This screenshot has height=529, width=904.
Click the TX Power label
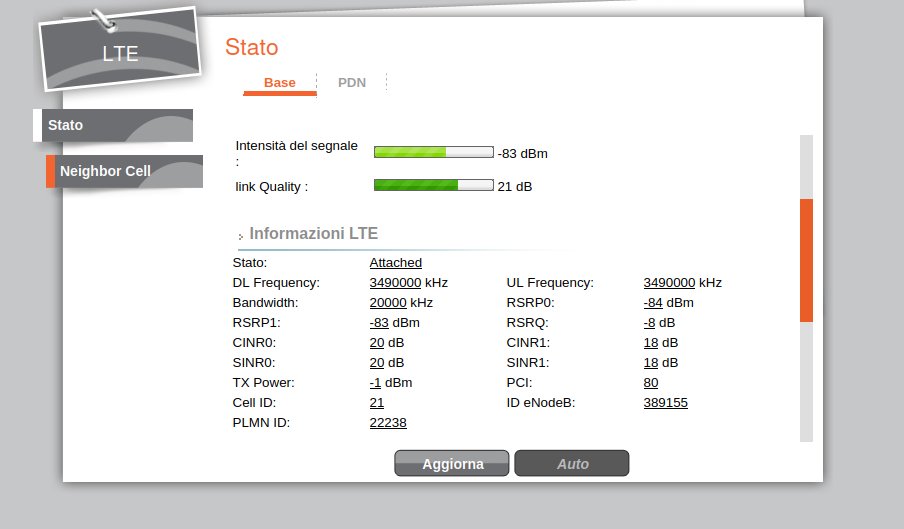click(263, 383)
